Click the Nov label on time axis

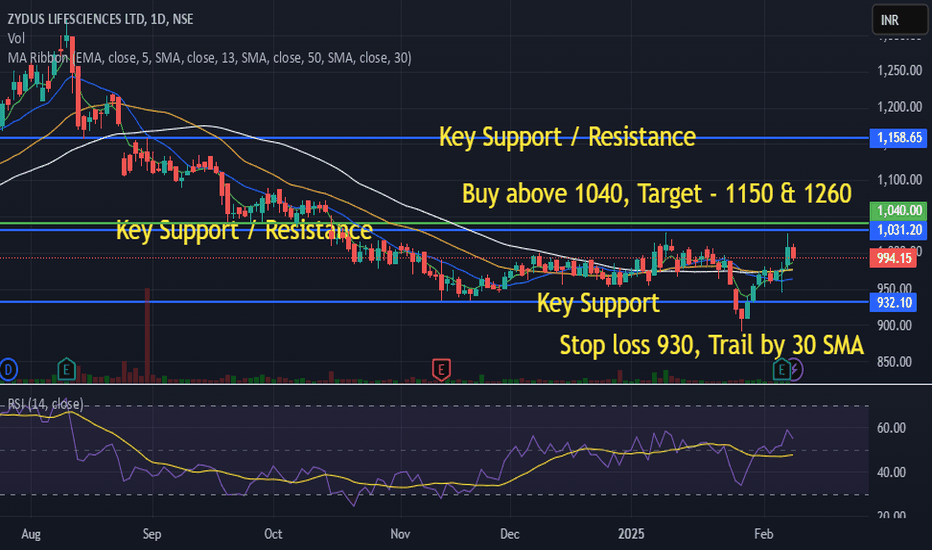coord(400,534)
